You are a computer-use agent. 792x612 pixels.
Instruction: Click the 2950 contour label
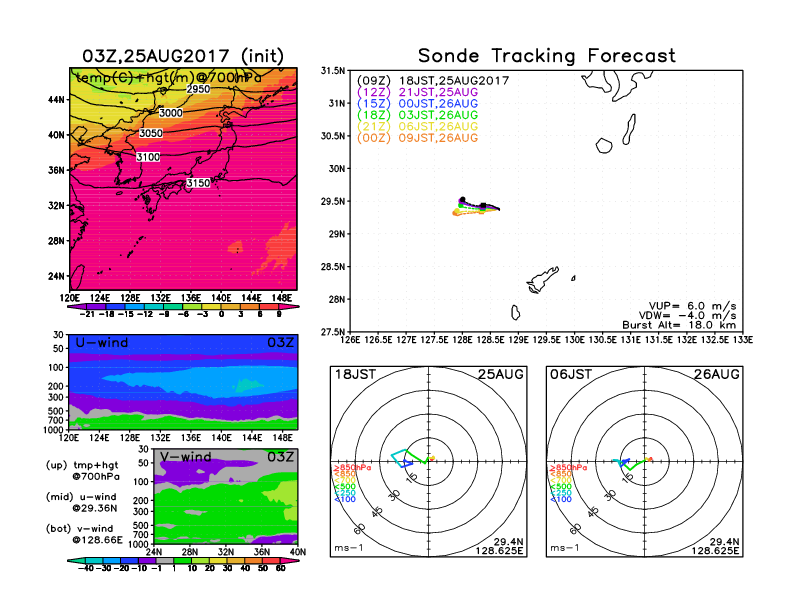tap(198, 89)
